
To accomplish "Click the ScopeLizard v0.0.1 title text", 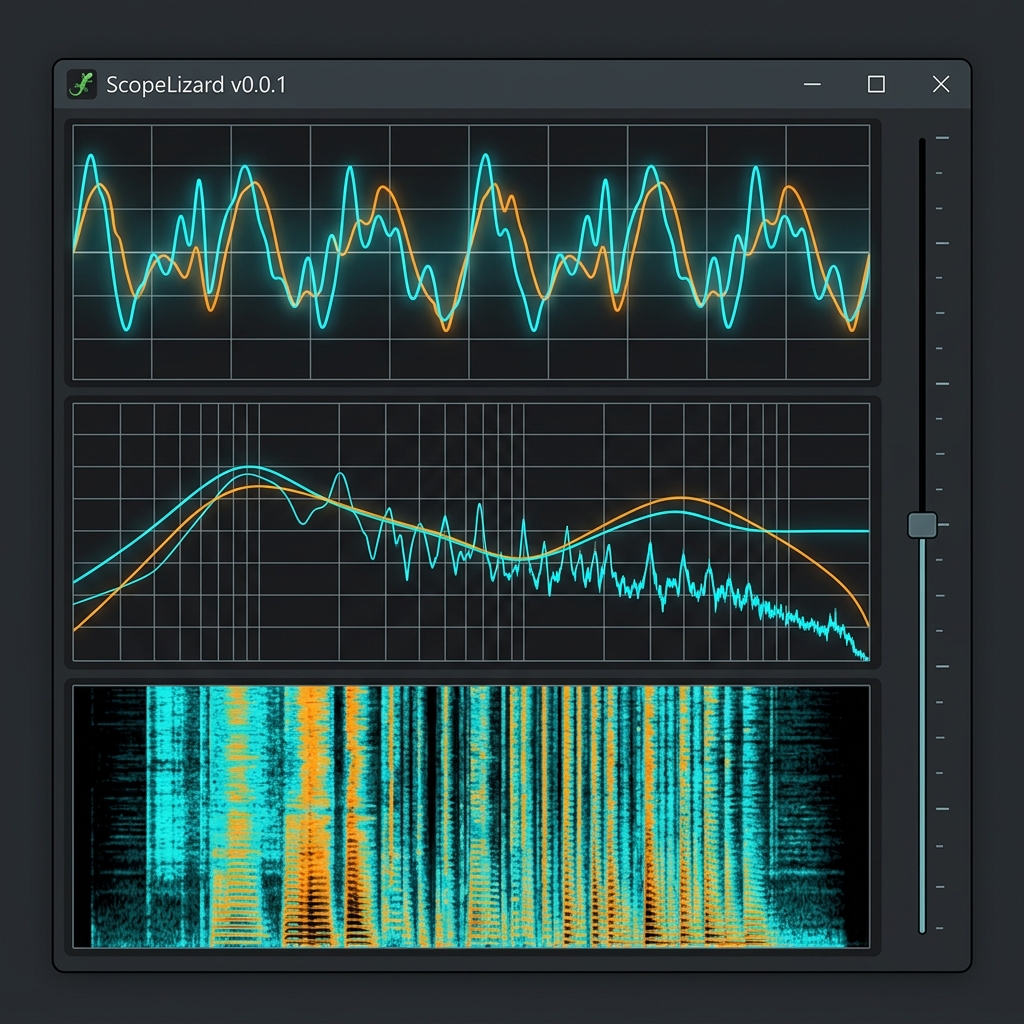I will click(x=196, y=85).
